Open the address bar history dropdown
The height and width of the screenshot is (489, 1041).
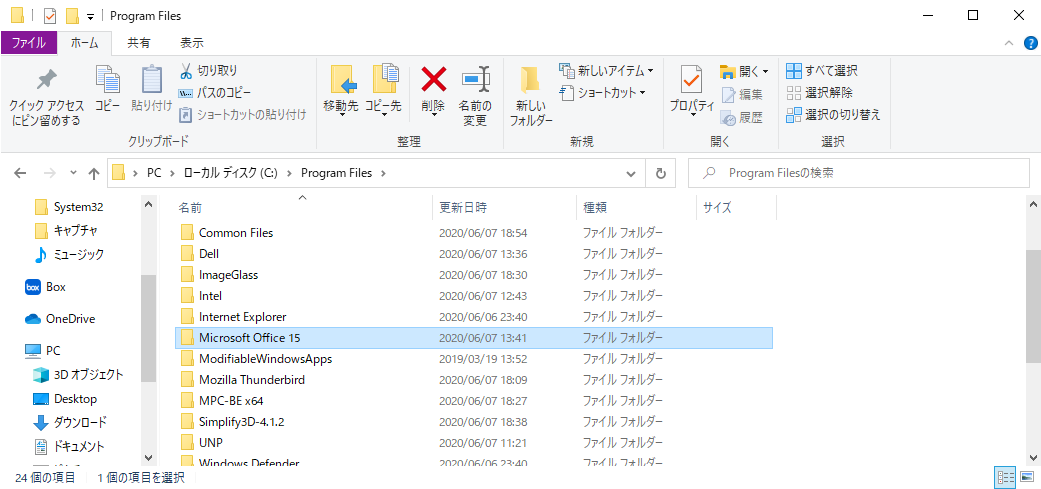click(631, 174)
